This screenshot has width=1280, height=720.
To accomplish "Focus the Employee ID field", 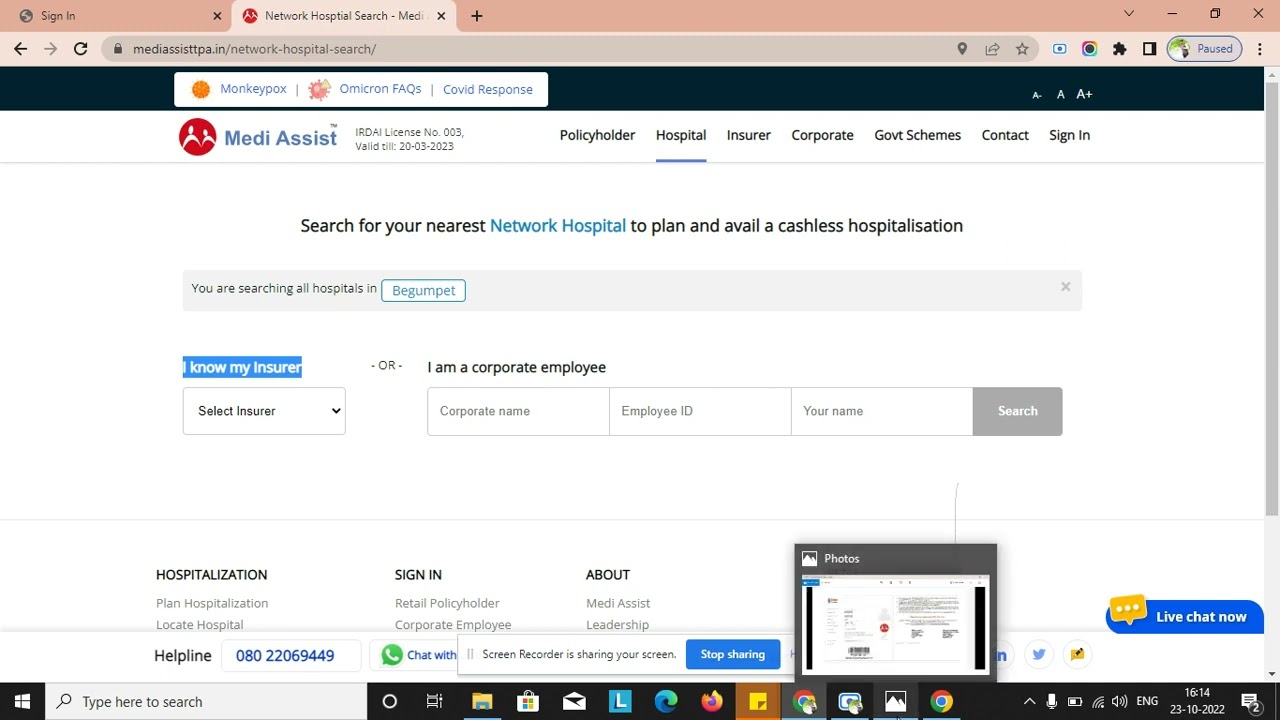I will [700, 411].
